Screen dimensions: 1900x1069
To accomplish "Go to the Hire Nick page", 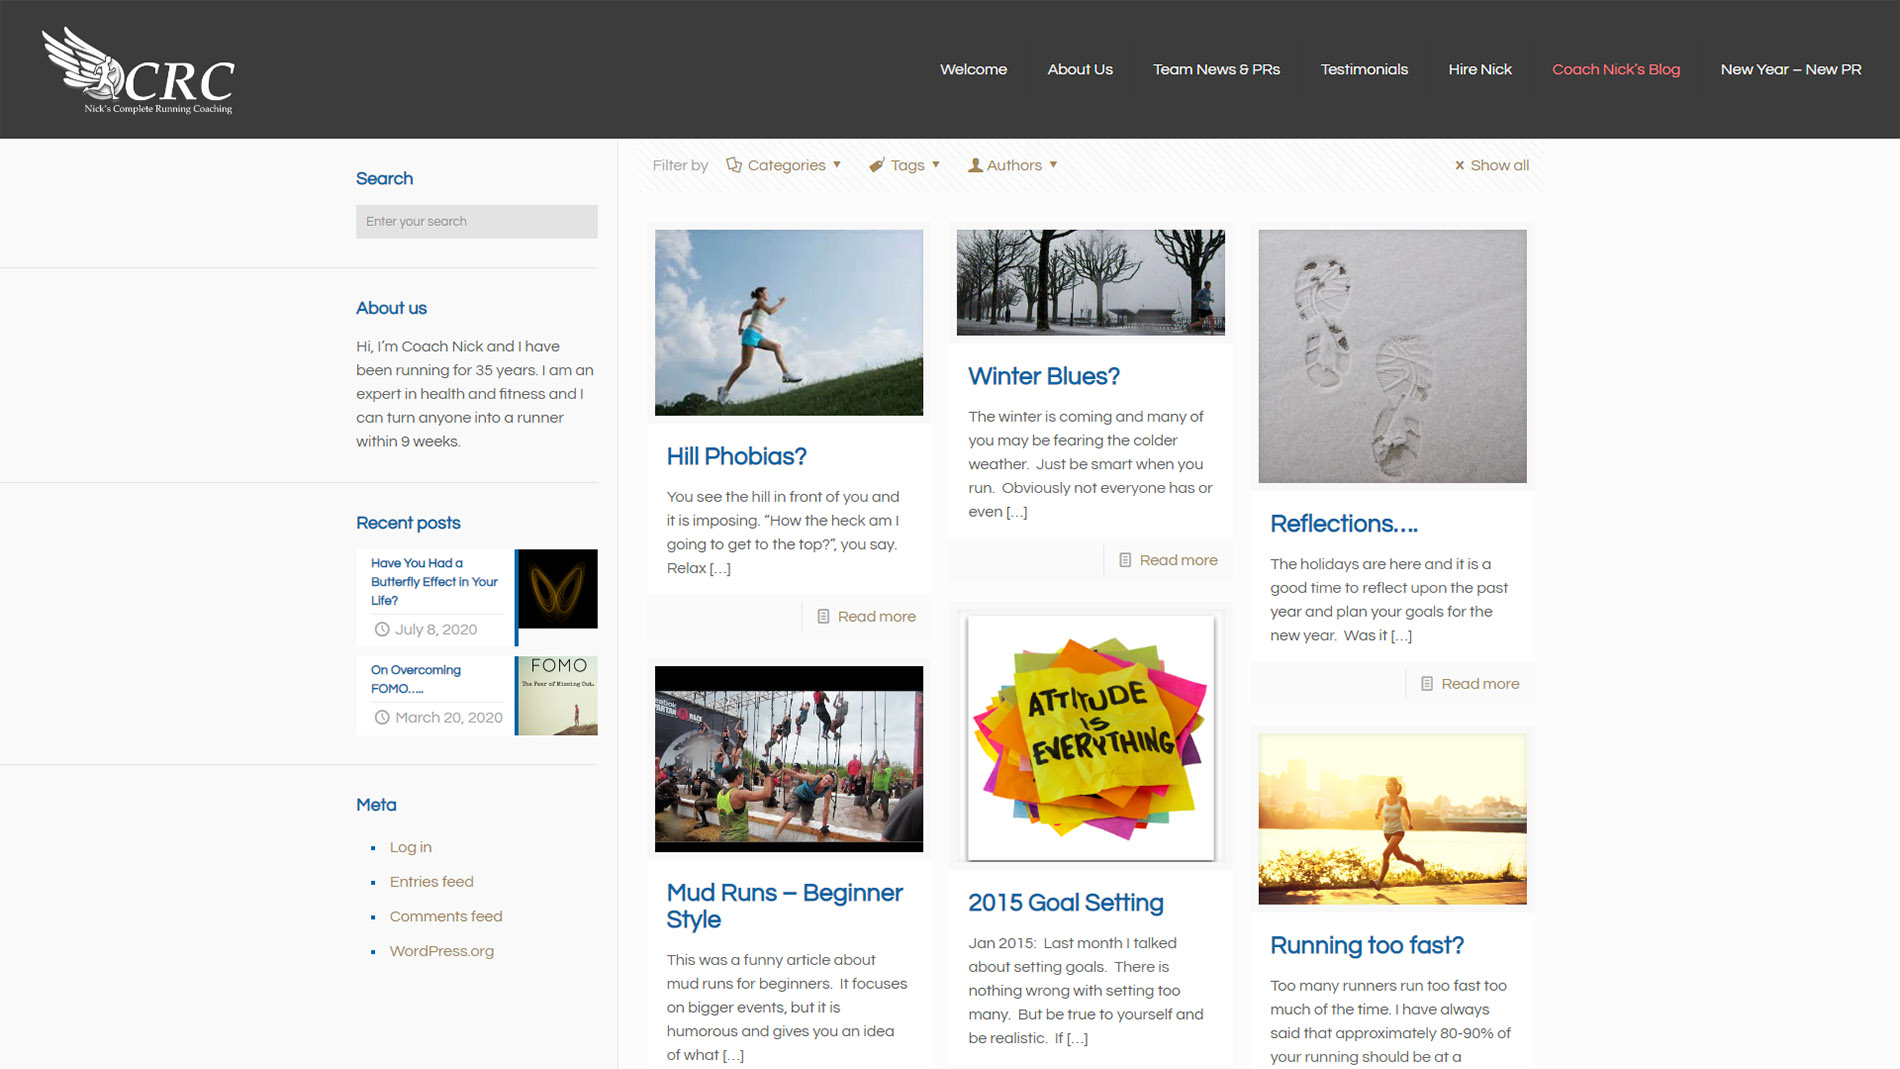I will point(1479,69).
